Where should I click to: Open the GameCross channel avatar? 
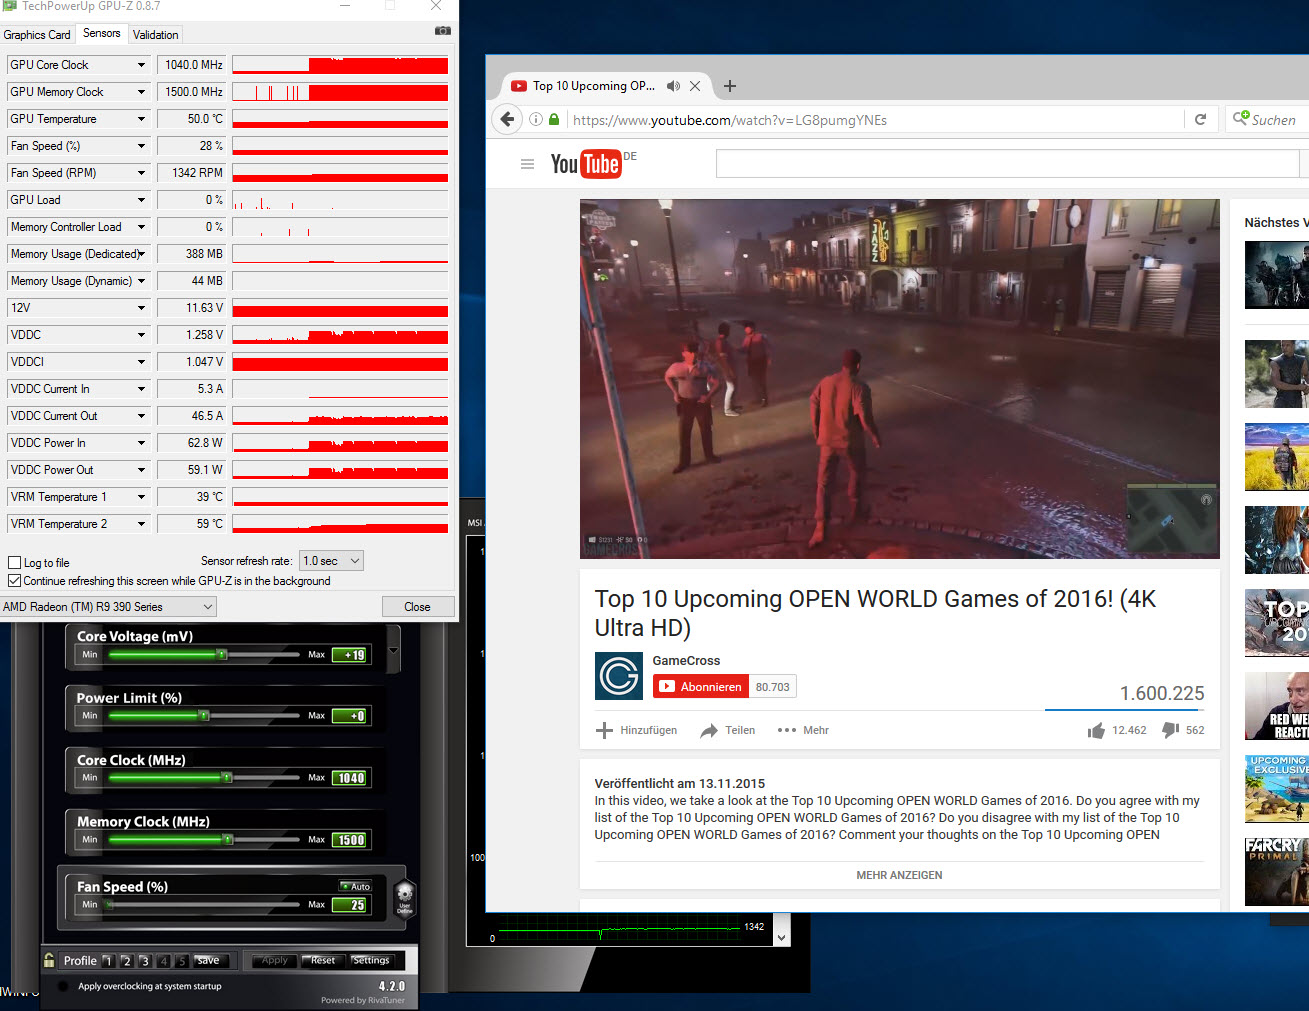click(x=619, y=676)
